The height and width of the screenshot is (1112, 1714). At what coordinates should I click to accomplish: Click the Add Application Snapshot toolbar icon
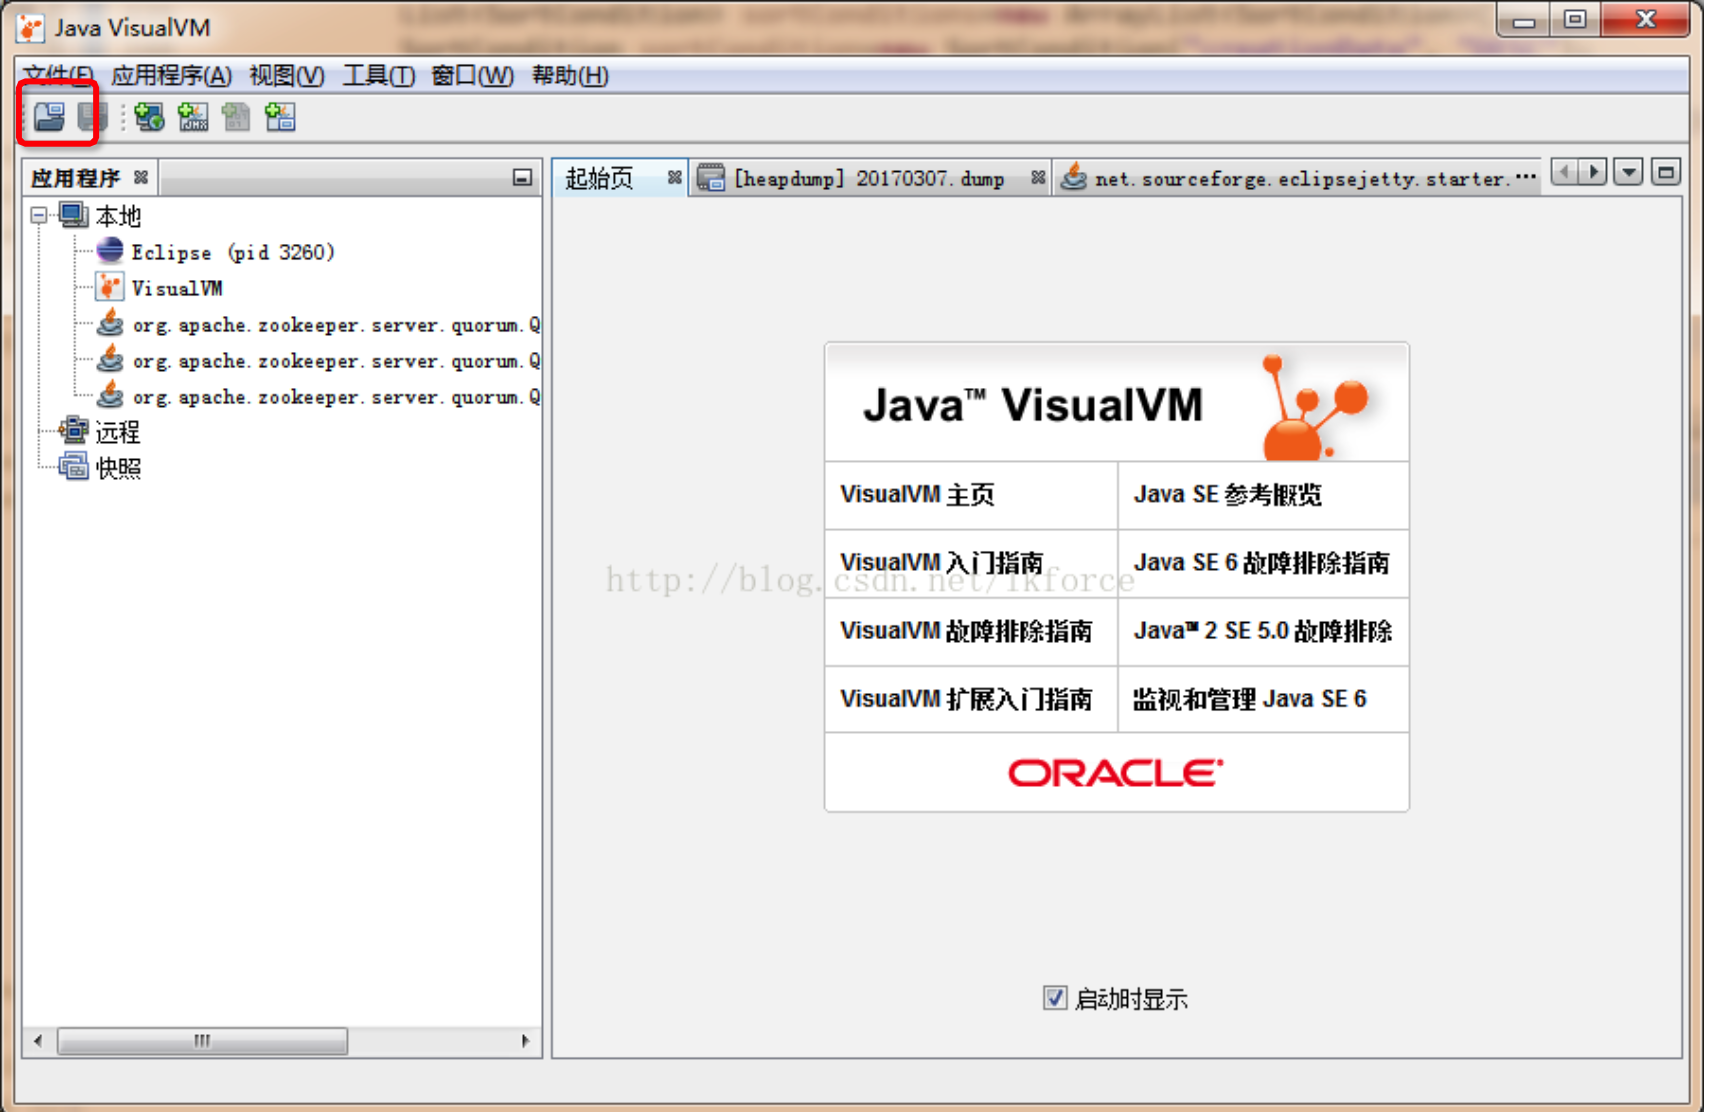click(280, 117)
